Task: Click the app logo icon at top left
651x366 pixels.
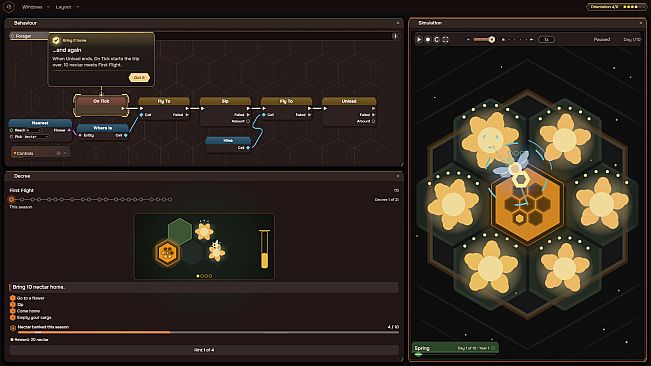Action: (x=9, y=7)
